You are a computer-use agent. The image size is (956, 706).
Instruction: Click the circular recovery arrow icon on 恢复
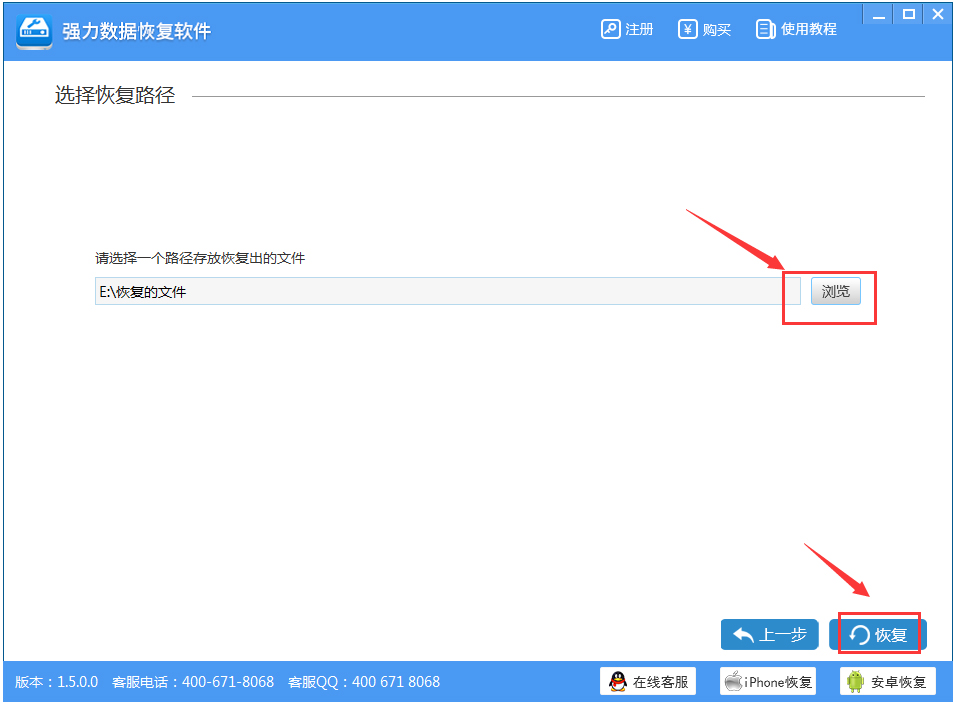point(861,634)
